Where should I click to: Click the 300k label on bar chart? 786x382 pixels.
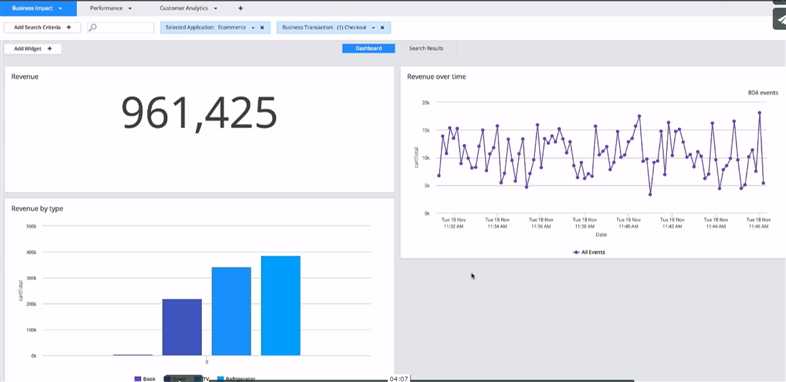click(x=31, y=278)
